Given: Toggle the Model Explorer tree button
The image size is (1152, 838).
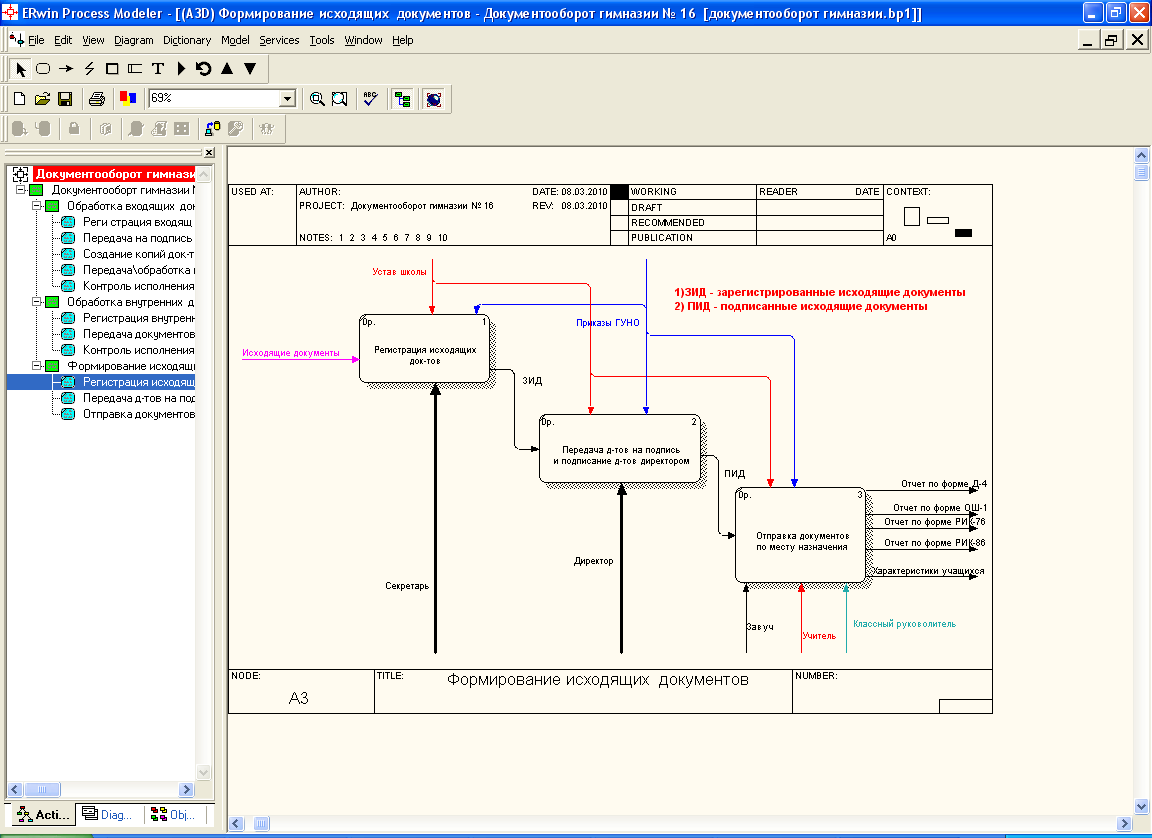Looking at the screenshot, I should point(402,98).
